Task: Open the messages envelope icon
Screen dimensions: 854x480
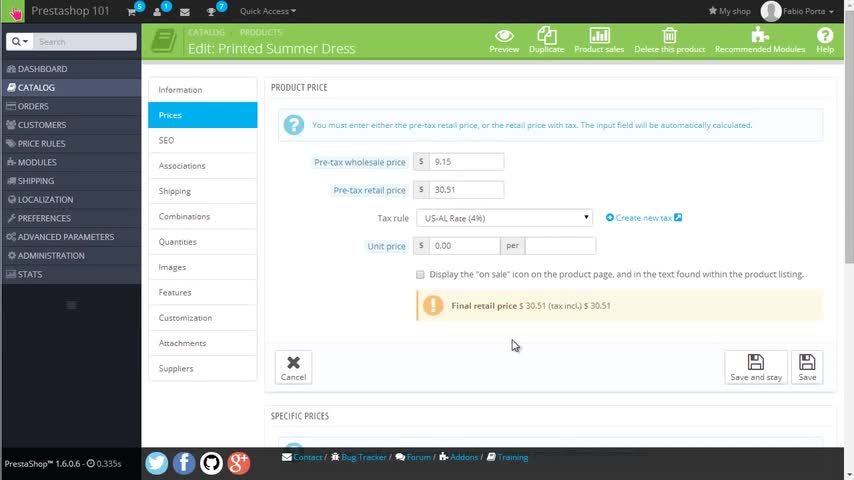Action: 185,11
